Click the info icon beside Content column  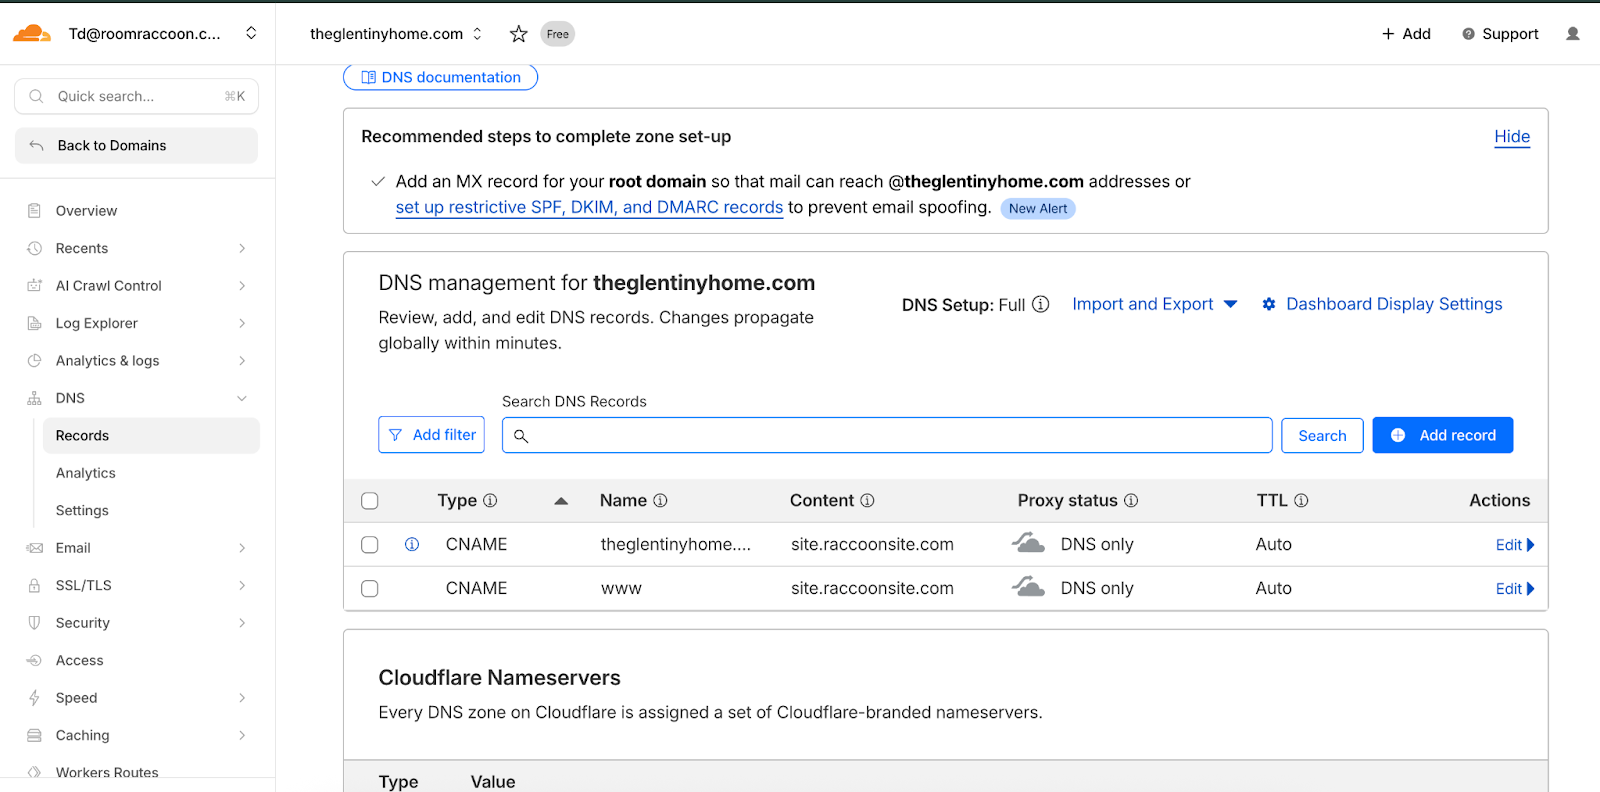867,501
